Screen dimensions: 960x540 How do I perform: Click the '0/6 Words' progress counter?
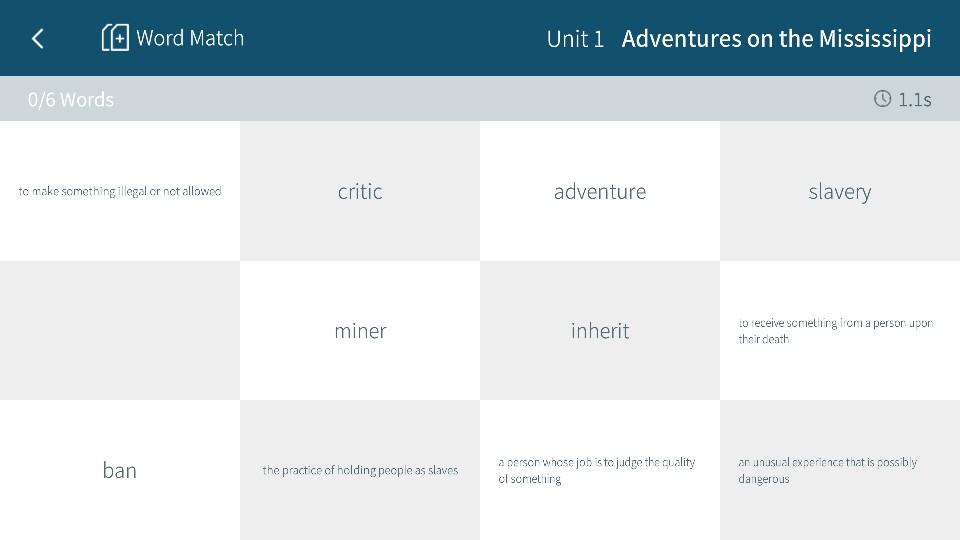click(71, 99)
